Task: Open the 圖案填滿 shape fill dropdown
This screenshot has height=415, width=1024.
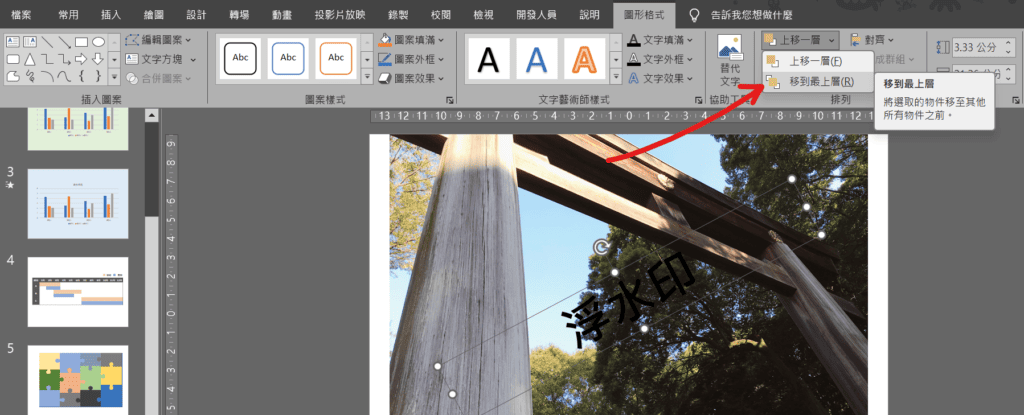Action: pyautogui.click(x=412, y=40)
